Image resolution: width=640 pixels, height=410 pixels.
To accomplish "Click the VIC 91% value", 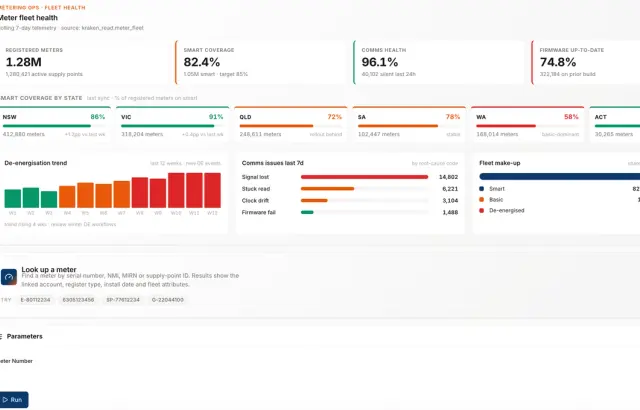I will click(x=216, y=117).
